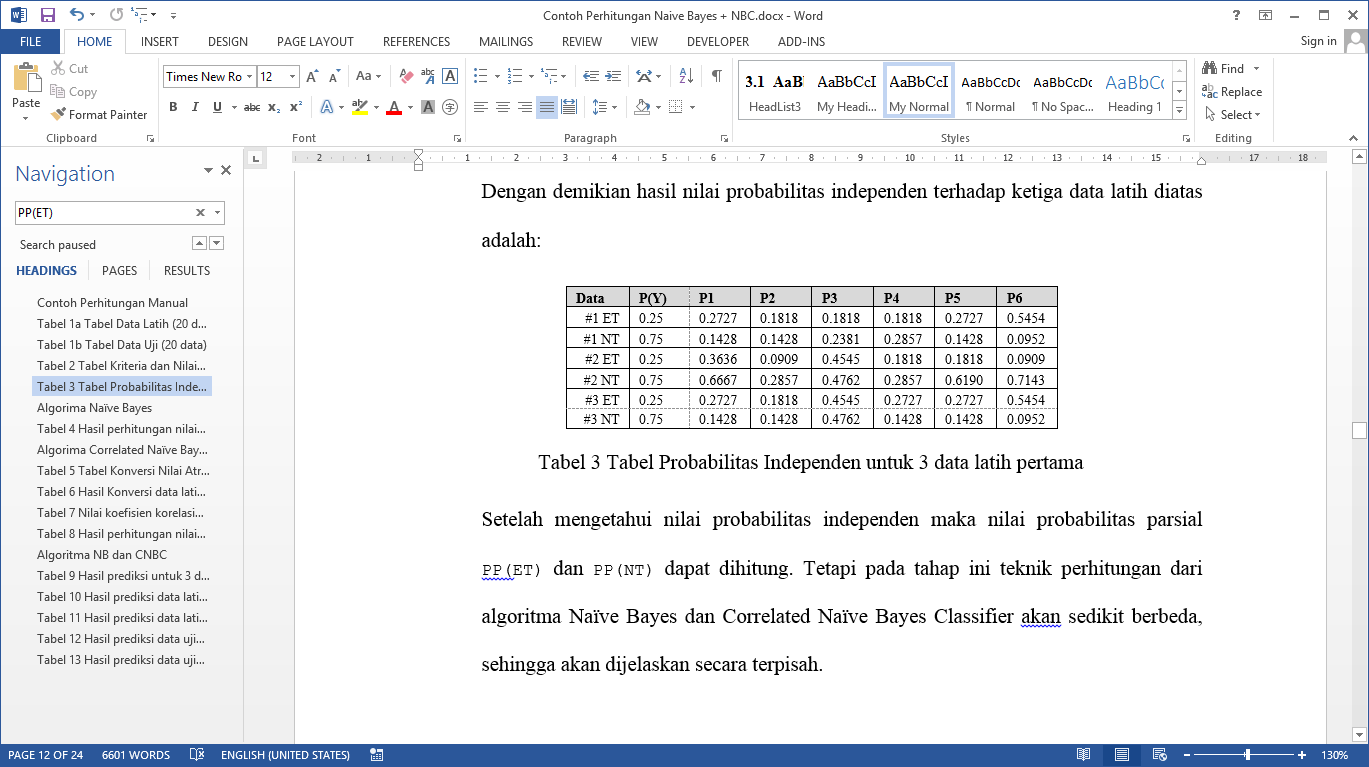Expand the Styles gallery more arrow
This screenshot has width=1369, height=767.
pyautogui.click(x=1179, y=108)
